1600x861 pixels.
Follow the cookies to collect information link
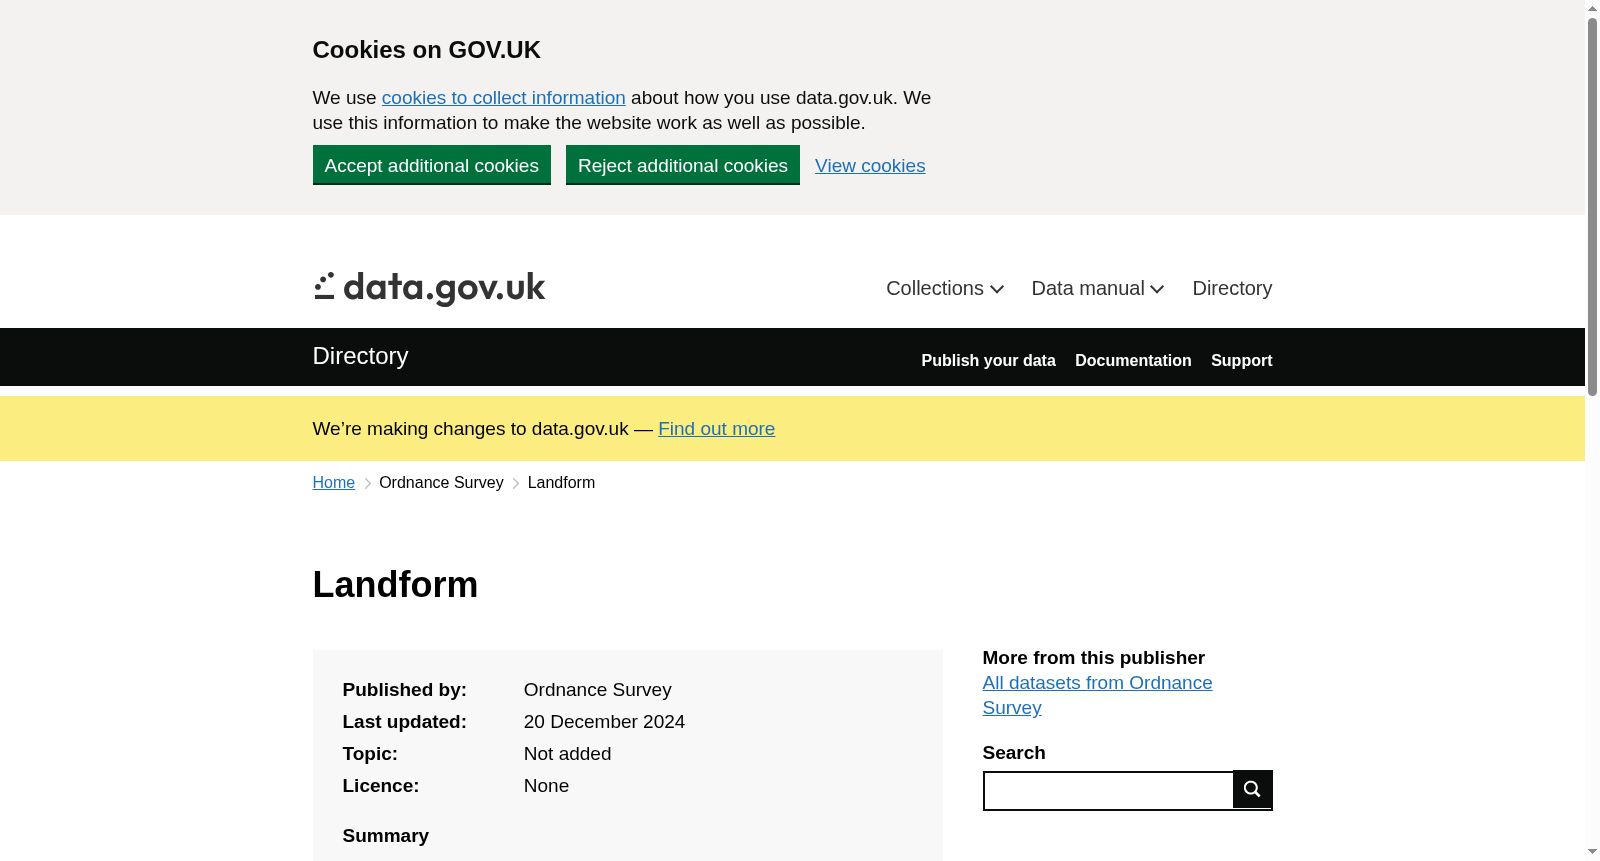point(504,98)
